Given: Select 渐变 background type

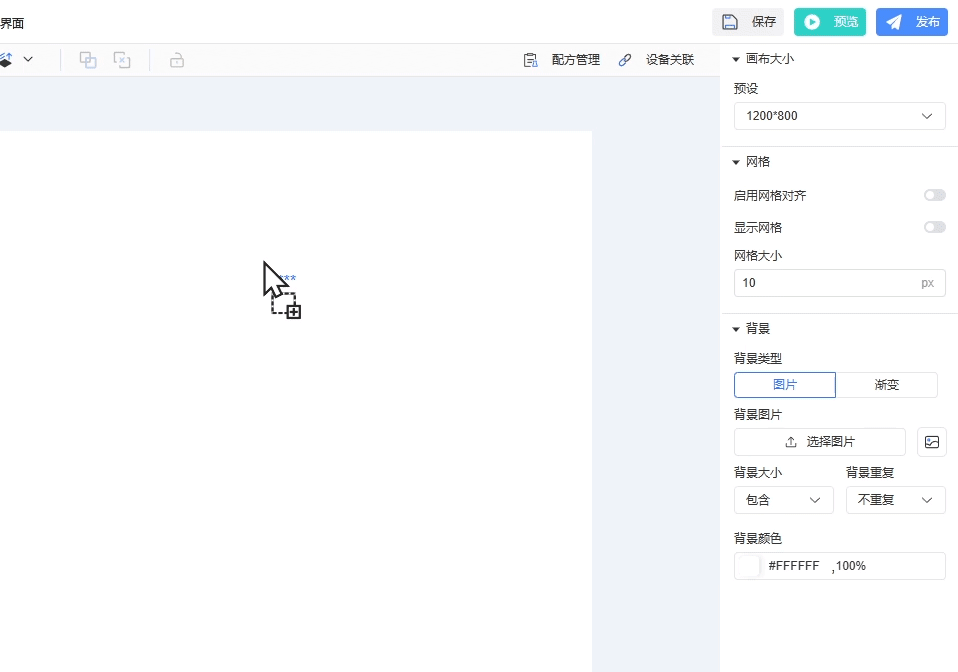Looking at the screenshot, I should [886, 385].
